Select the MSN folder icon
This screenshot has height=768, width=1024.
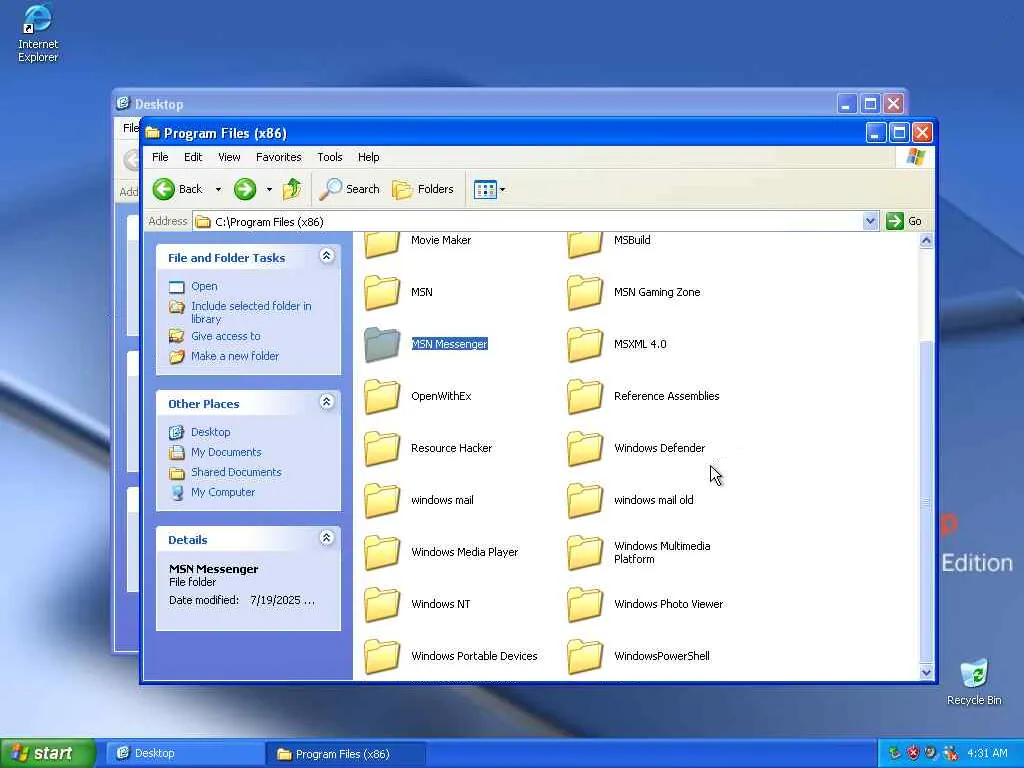(x=382, y=292)
